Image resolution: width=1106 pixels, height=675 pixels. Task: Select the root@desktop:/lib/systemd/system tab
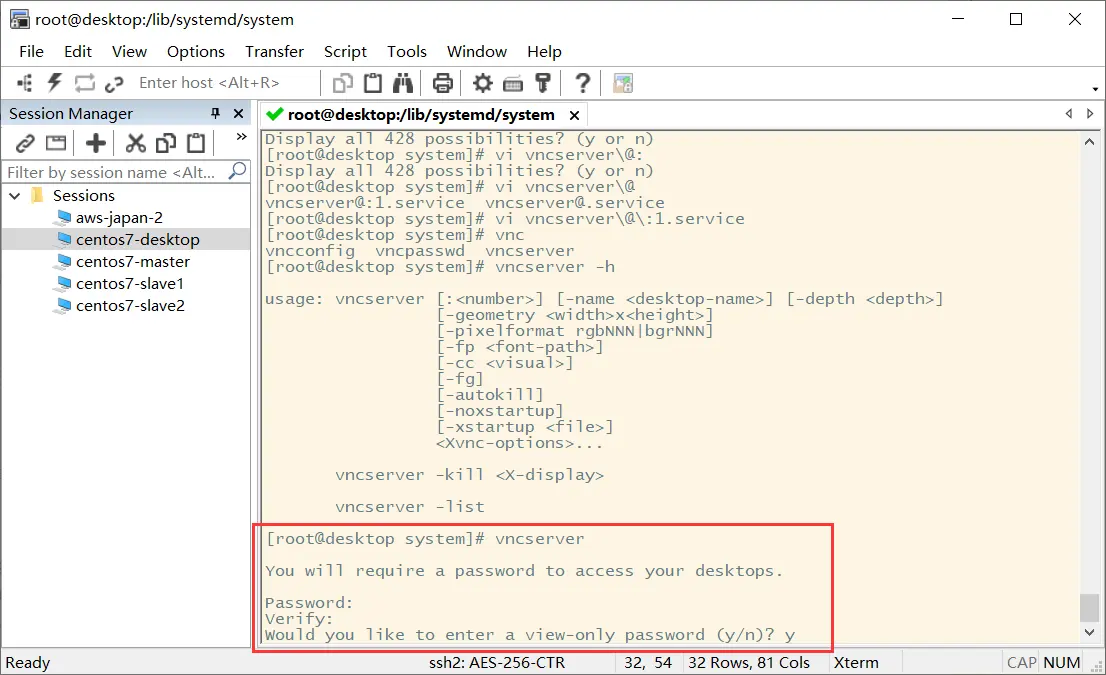[x=421, y=114]
